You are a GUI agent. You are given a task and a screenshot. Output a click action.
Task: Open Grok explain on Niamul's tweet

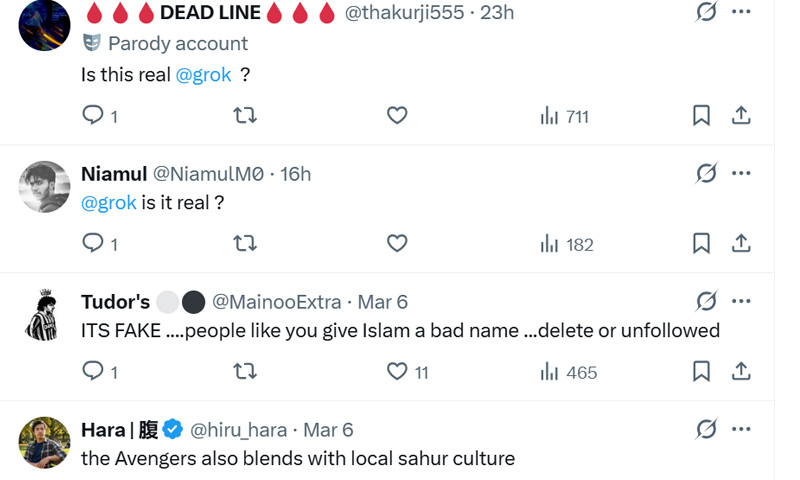[706, 173]
